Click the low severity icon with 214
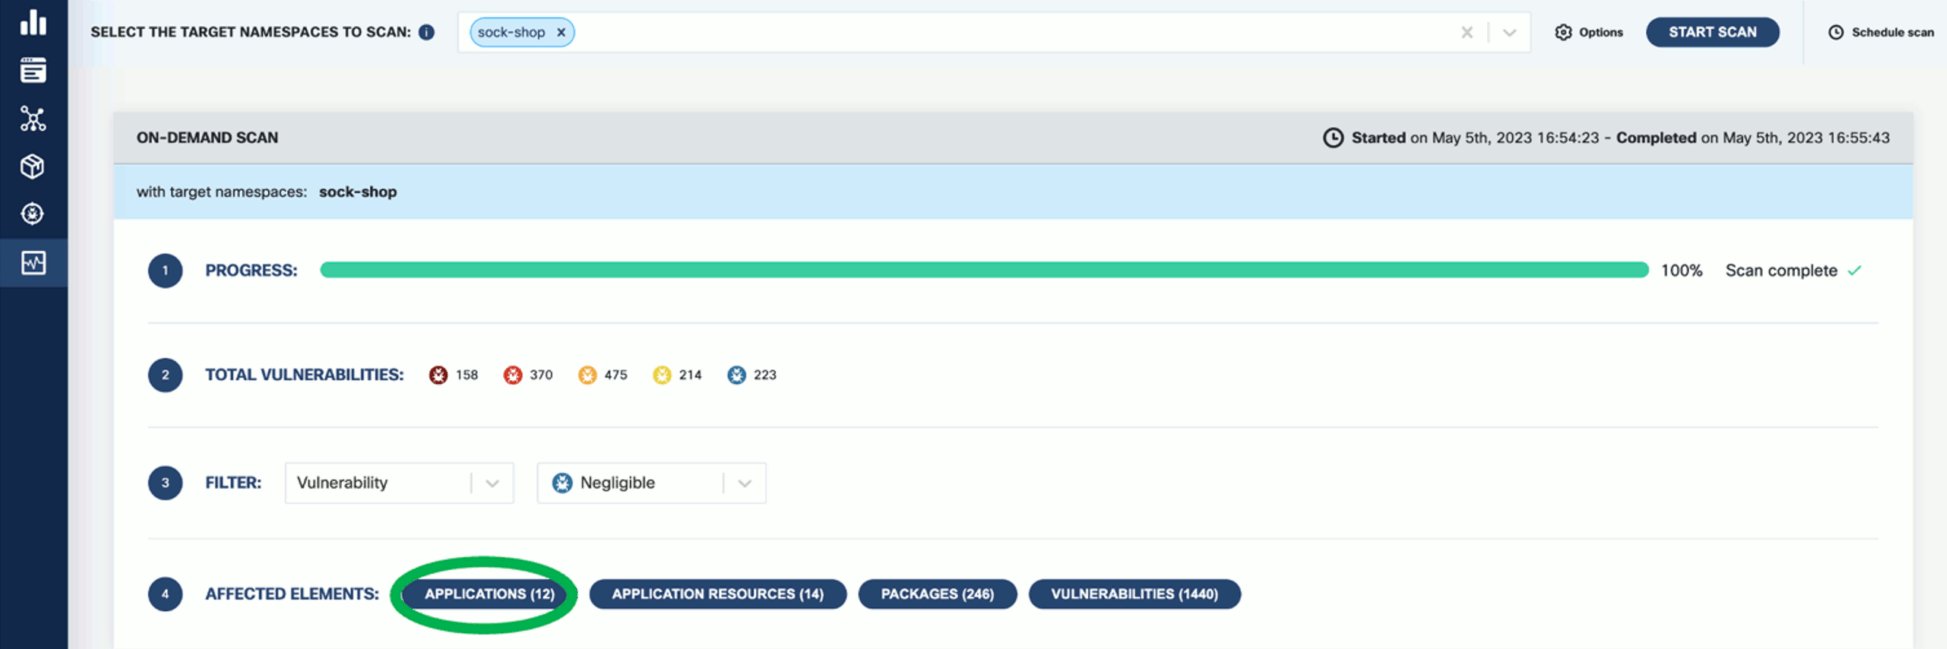The height and width of the screenshot is (649, 1947). (662, 375)
